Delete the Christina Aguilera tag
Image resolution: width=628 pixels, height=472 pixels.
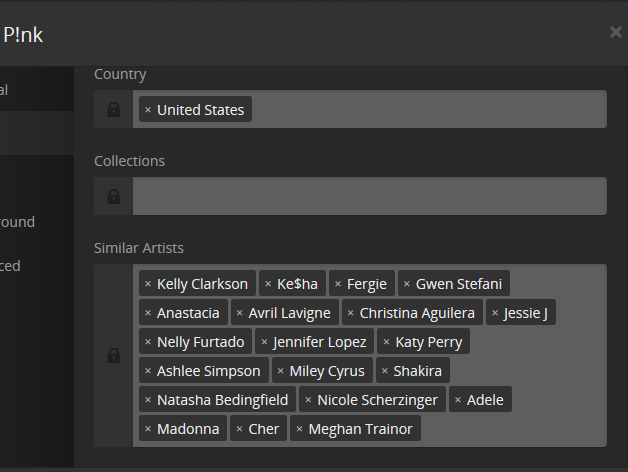click(351, 313)
